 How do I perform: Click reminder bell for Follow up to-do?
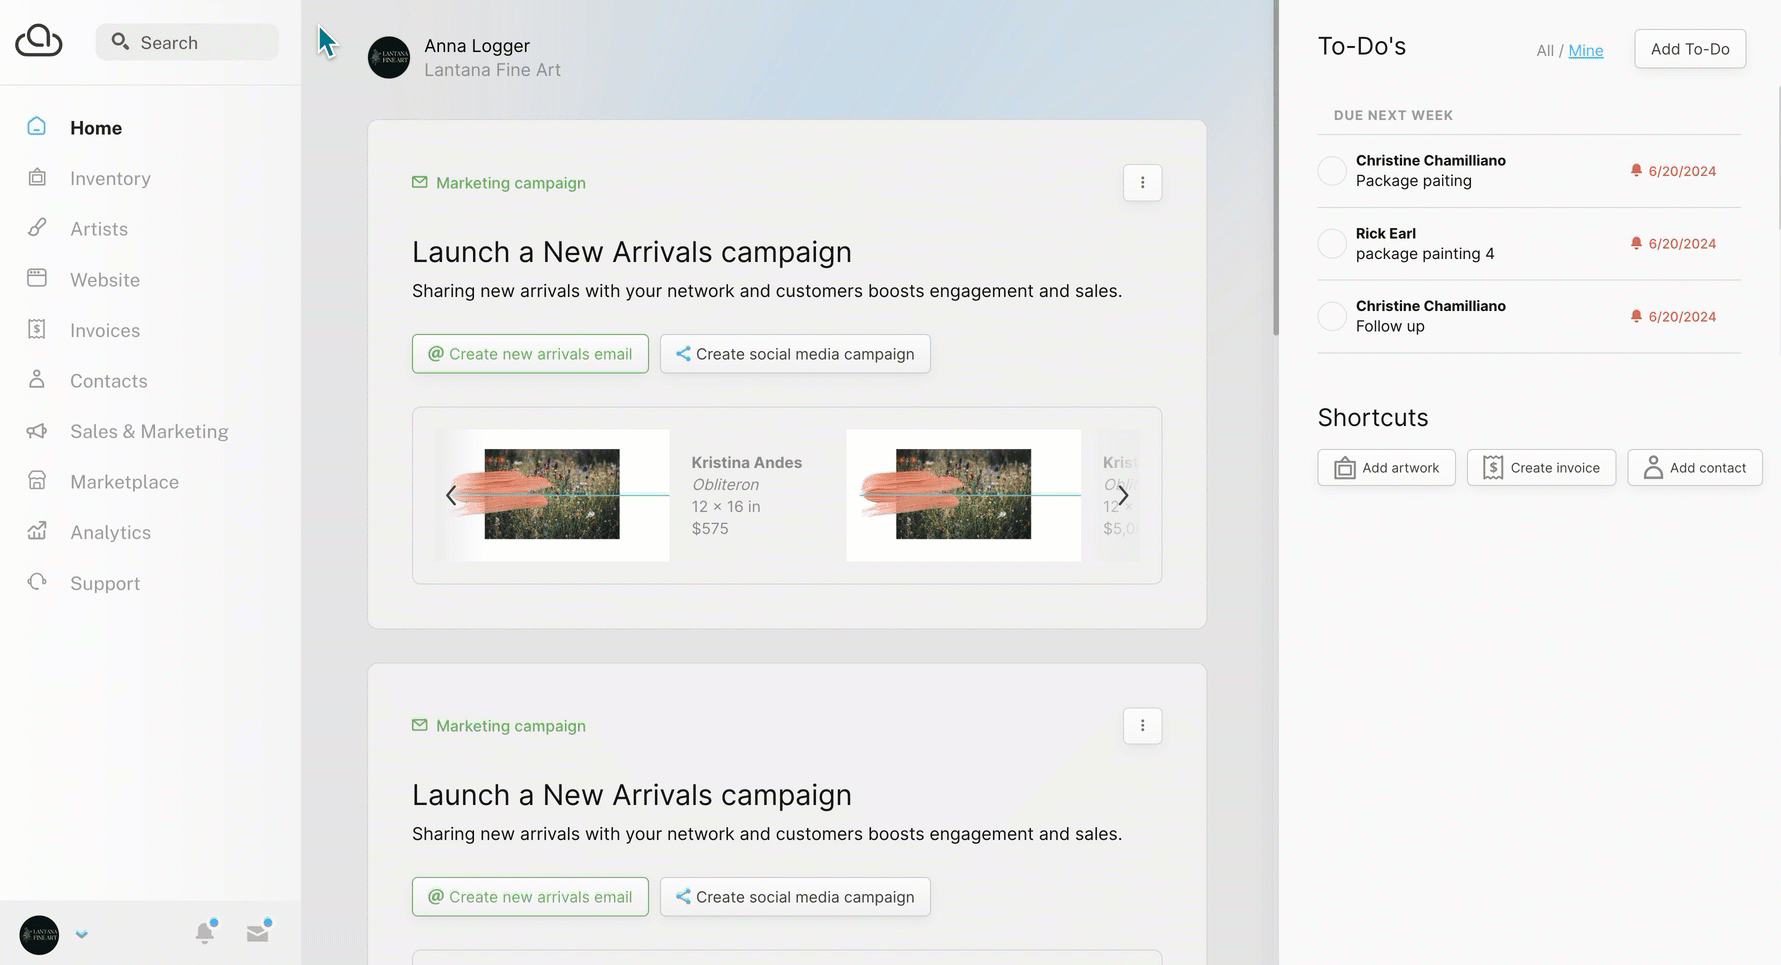pyautogui.click(x=1636, y=316)
